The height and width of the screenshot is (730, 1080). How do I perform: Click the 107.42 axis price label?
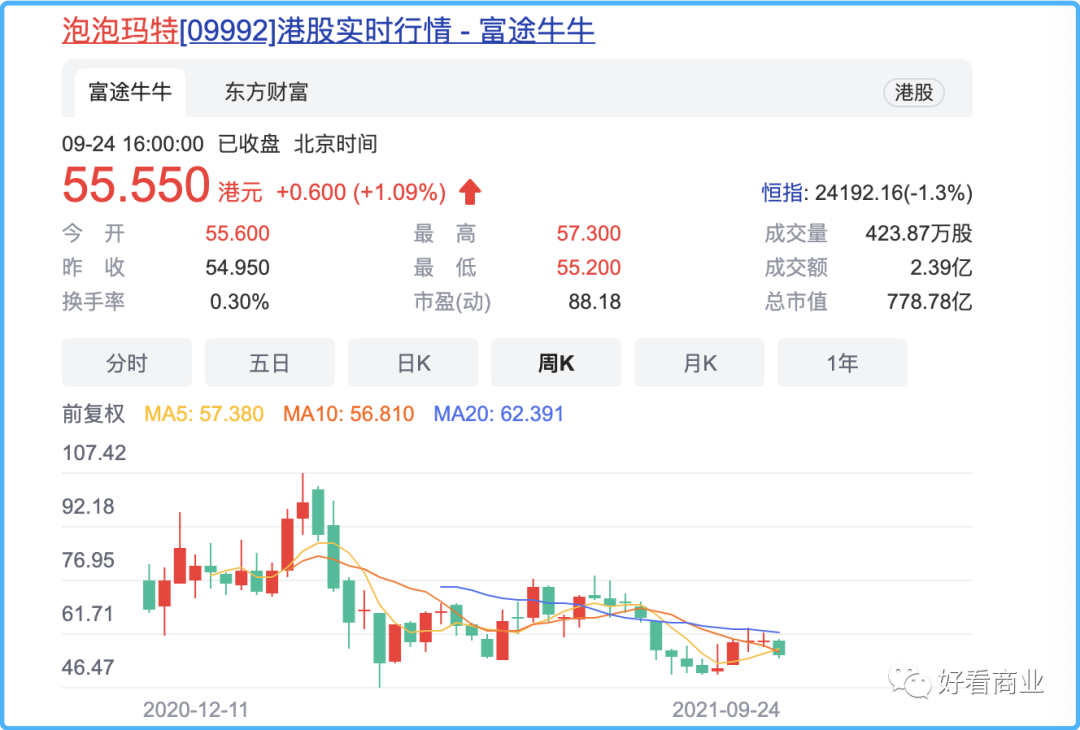click(94, 452)
